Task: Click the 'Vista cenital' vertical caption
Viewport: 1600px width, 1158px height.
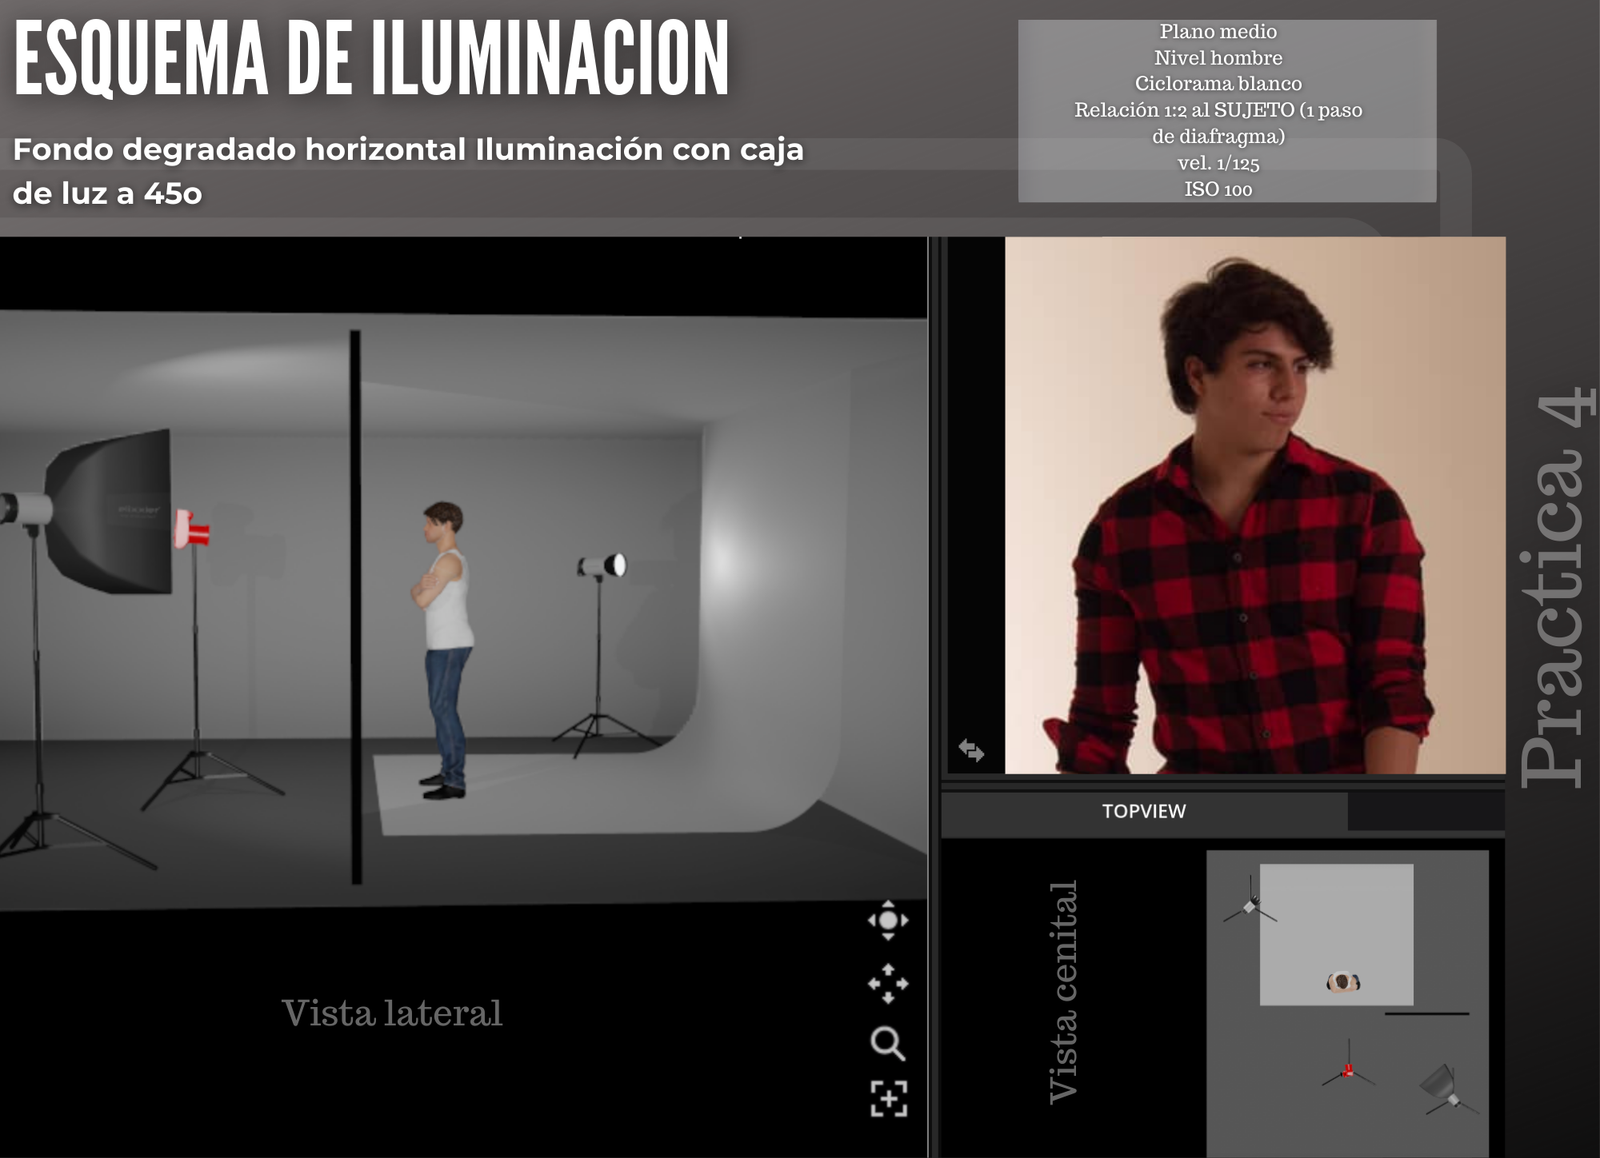Action: point(1062,992)
